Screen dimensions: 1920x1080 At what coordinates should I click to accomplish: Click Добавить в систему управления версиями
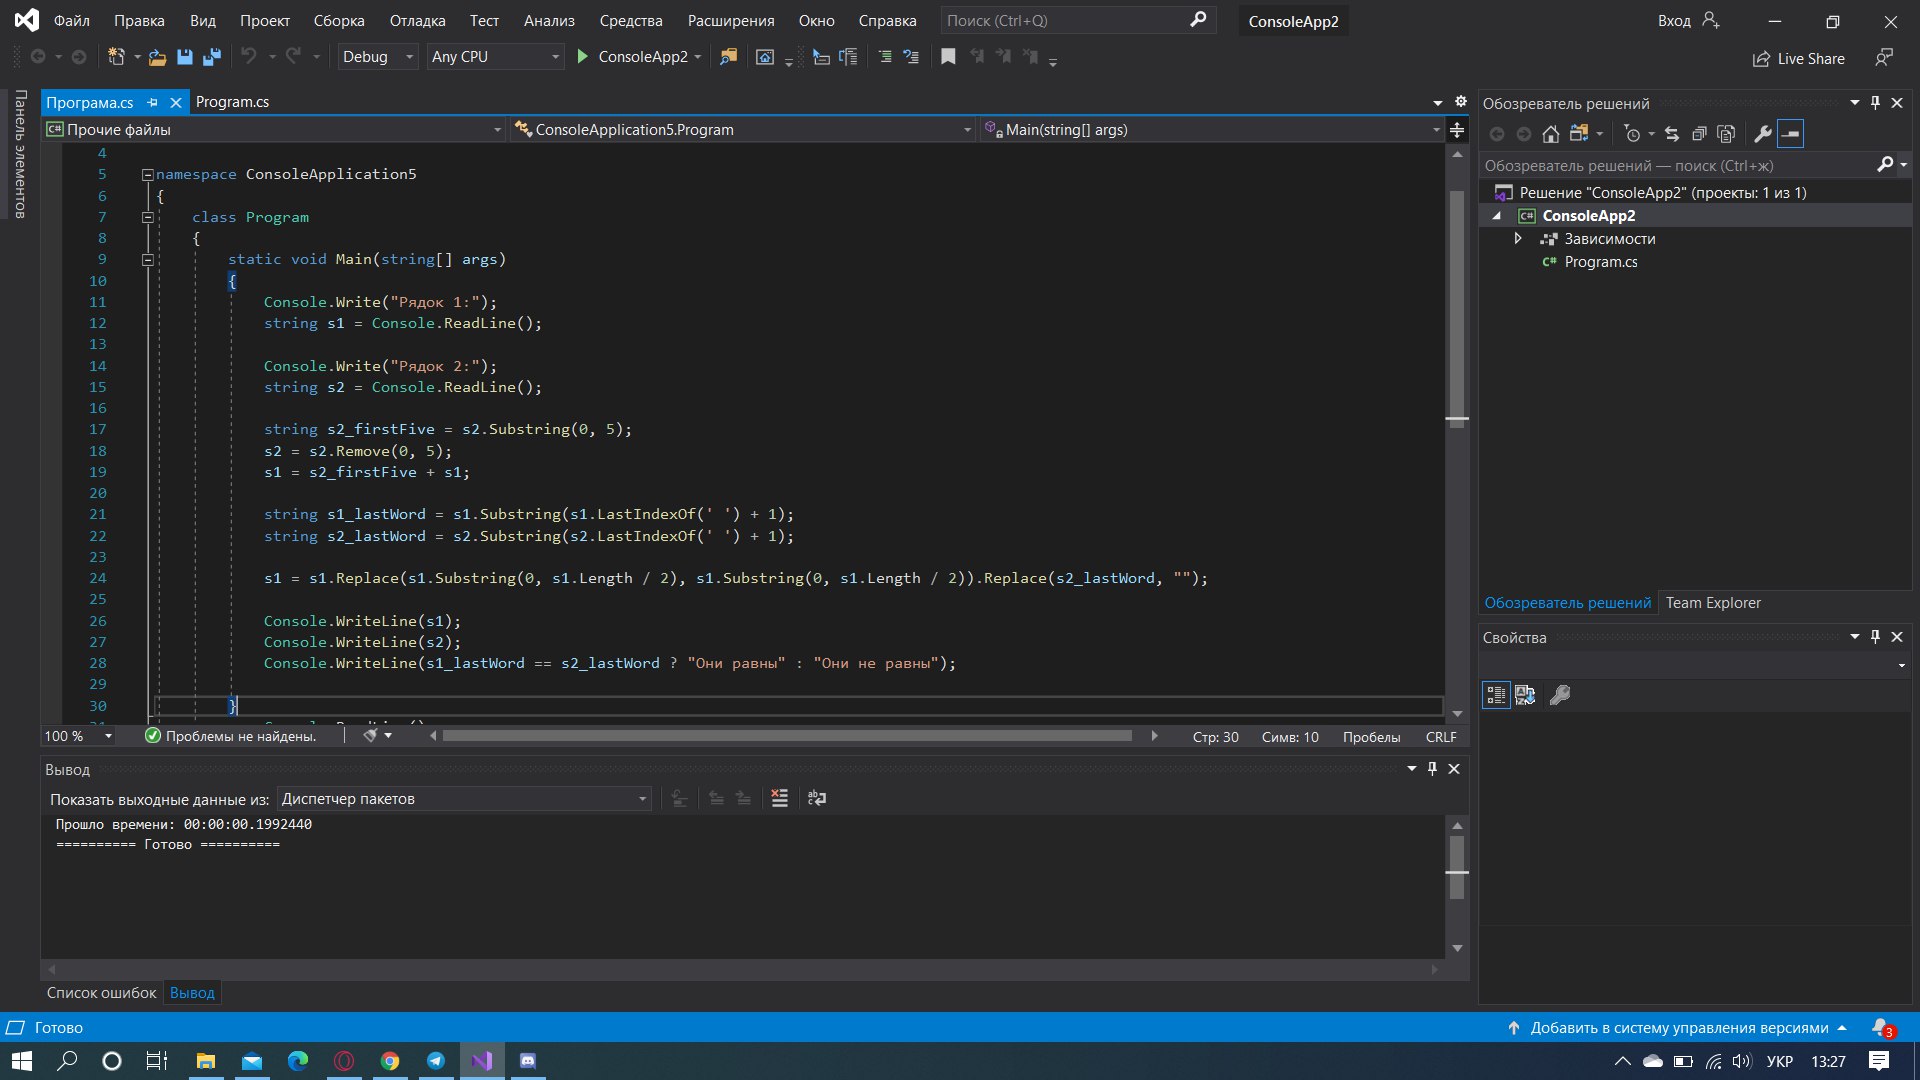1678,1028
